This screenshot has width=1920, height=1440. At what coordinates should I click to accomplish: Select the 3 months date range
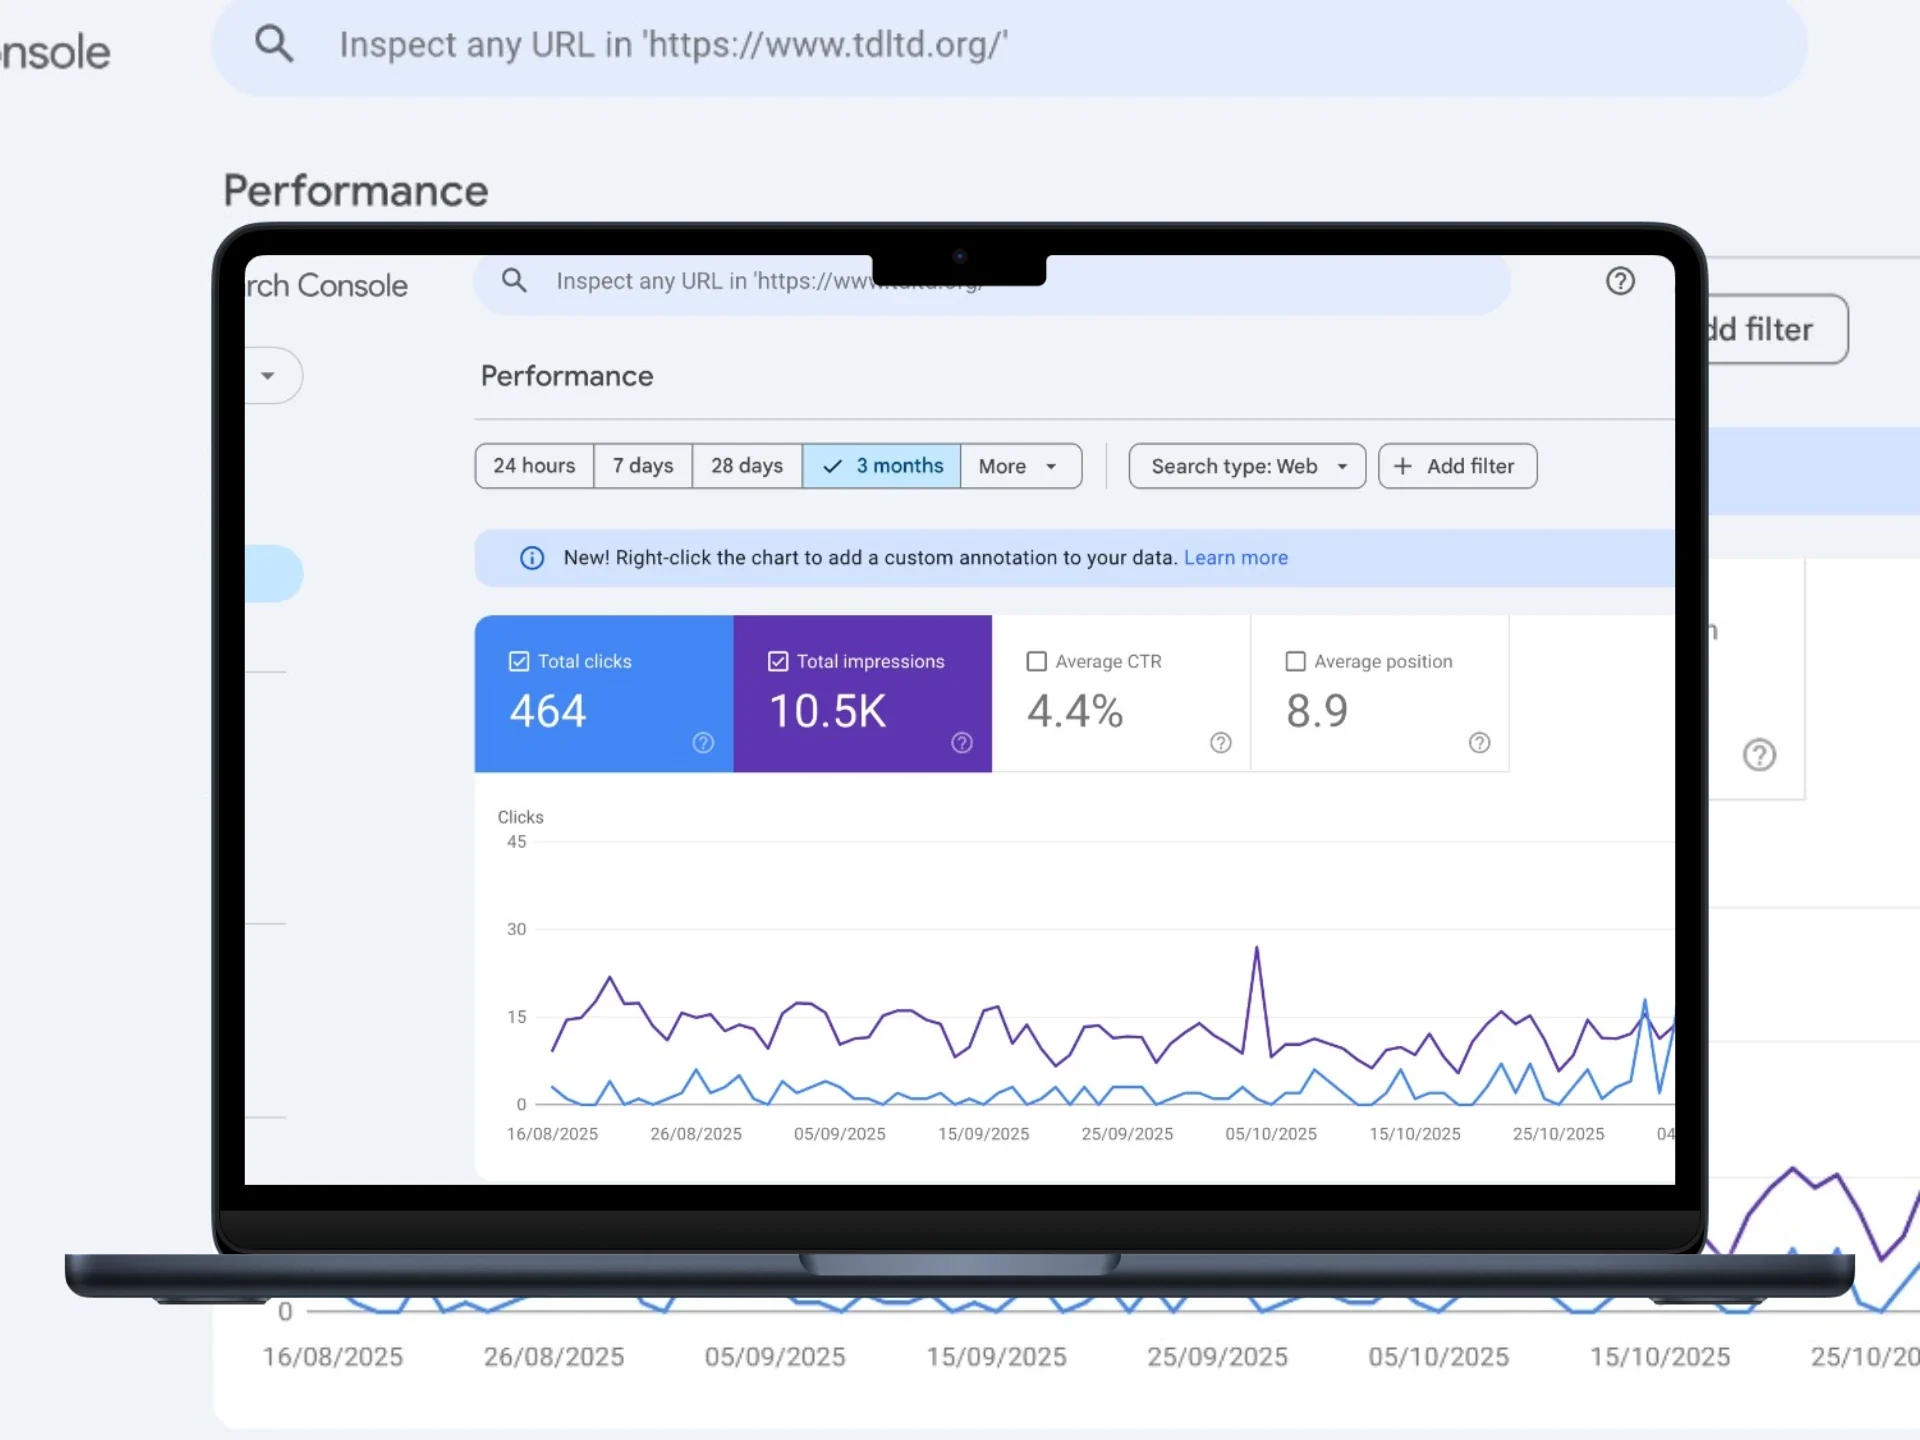coord(882,466)
